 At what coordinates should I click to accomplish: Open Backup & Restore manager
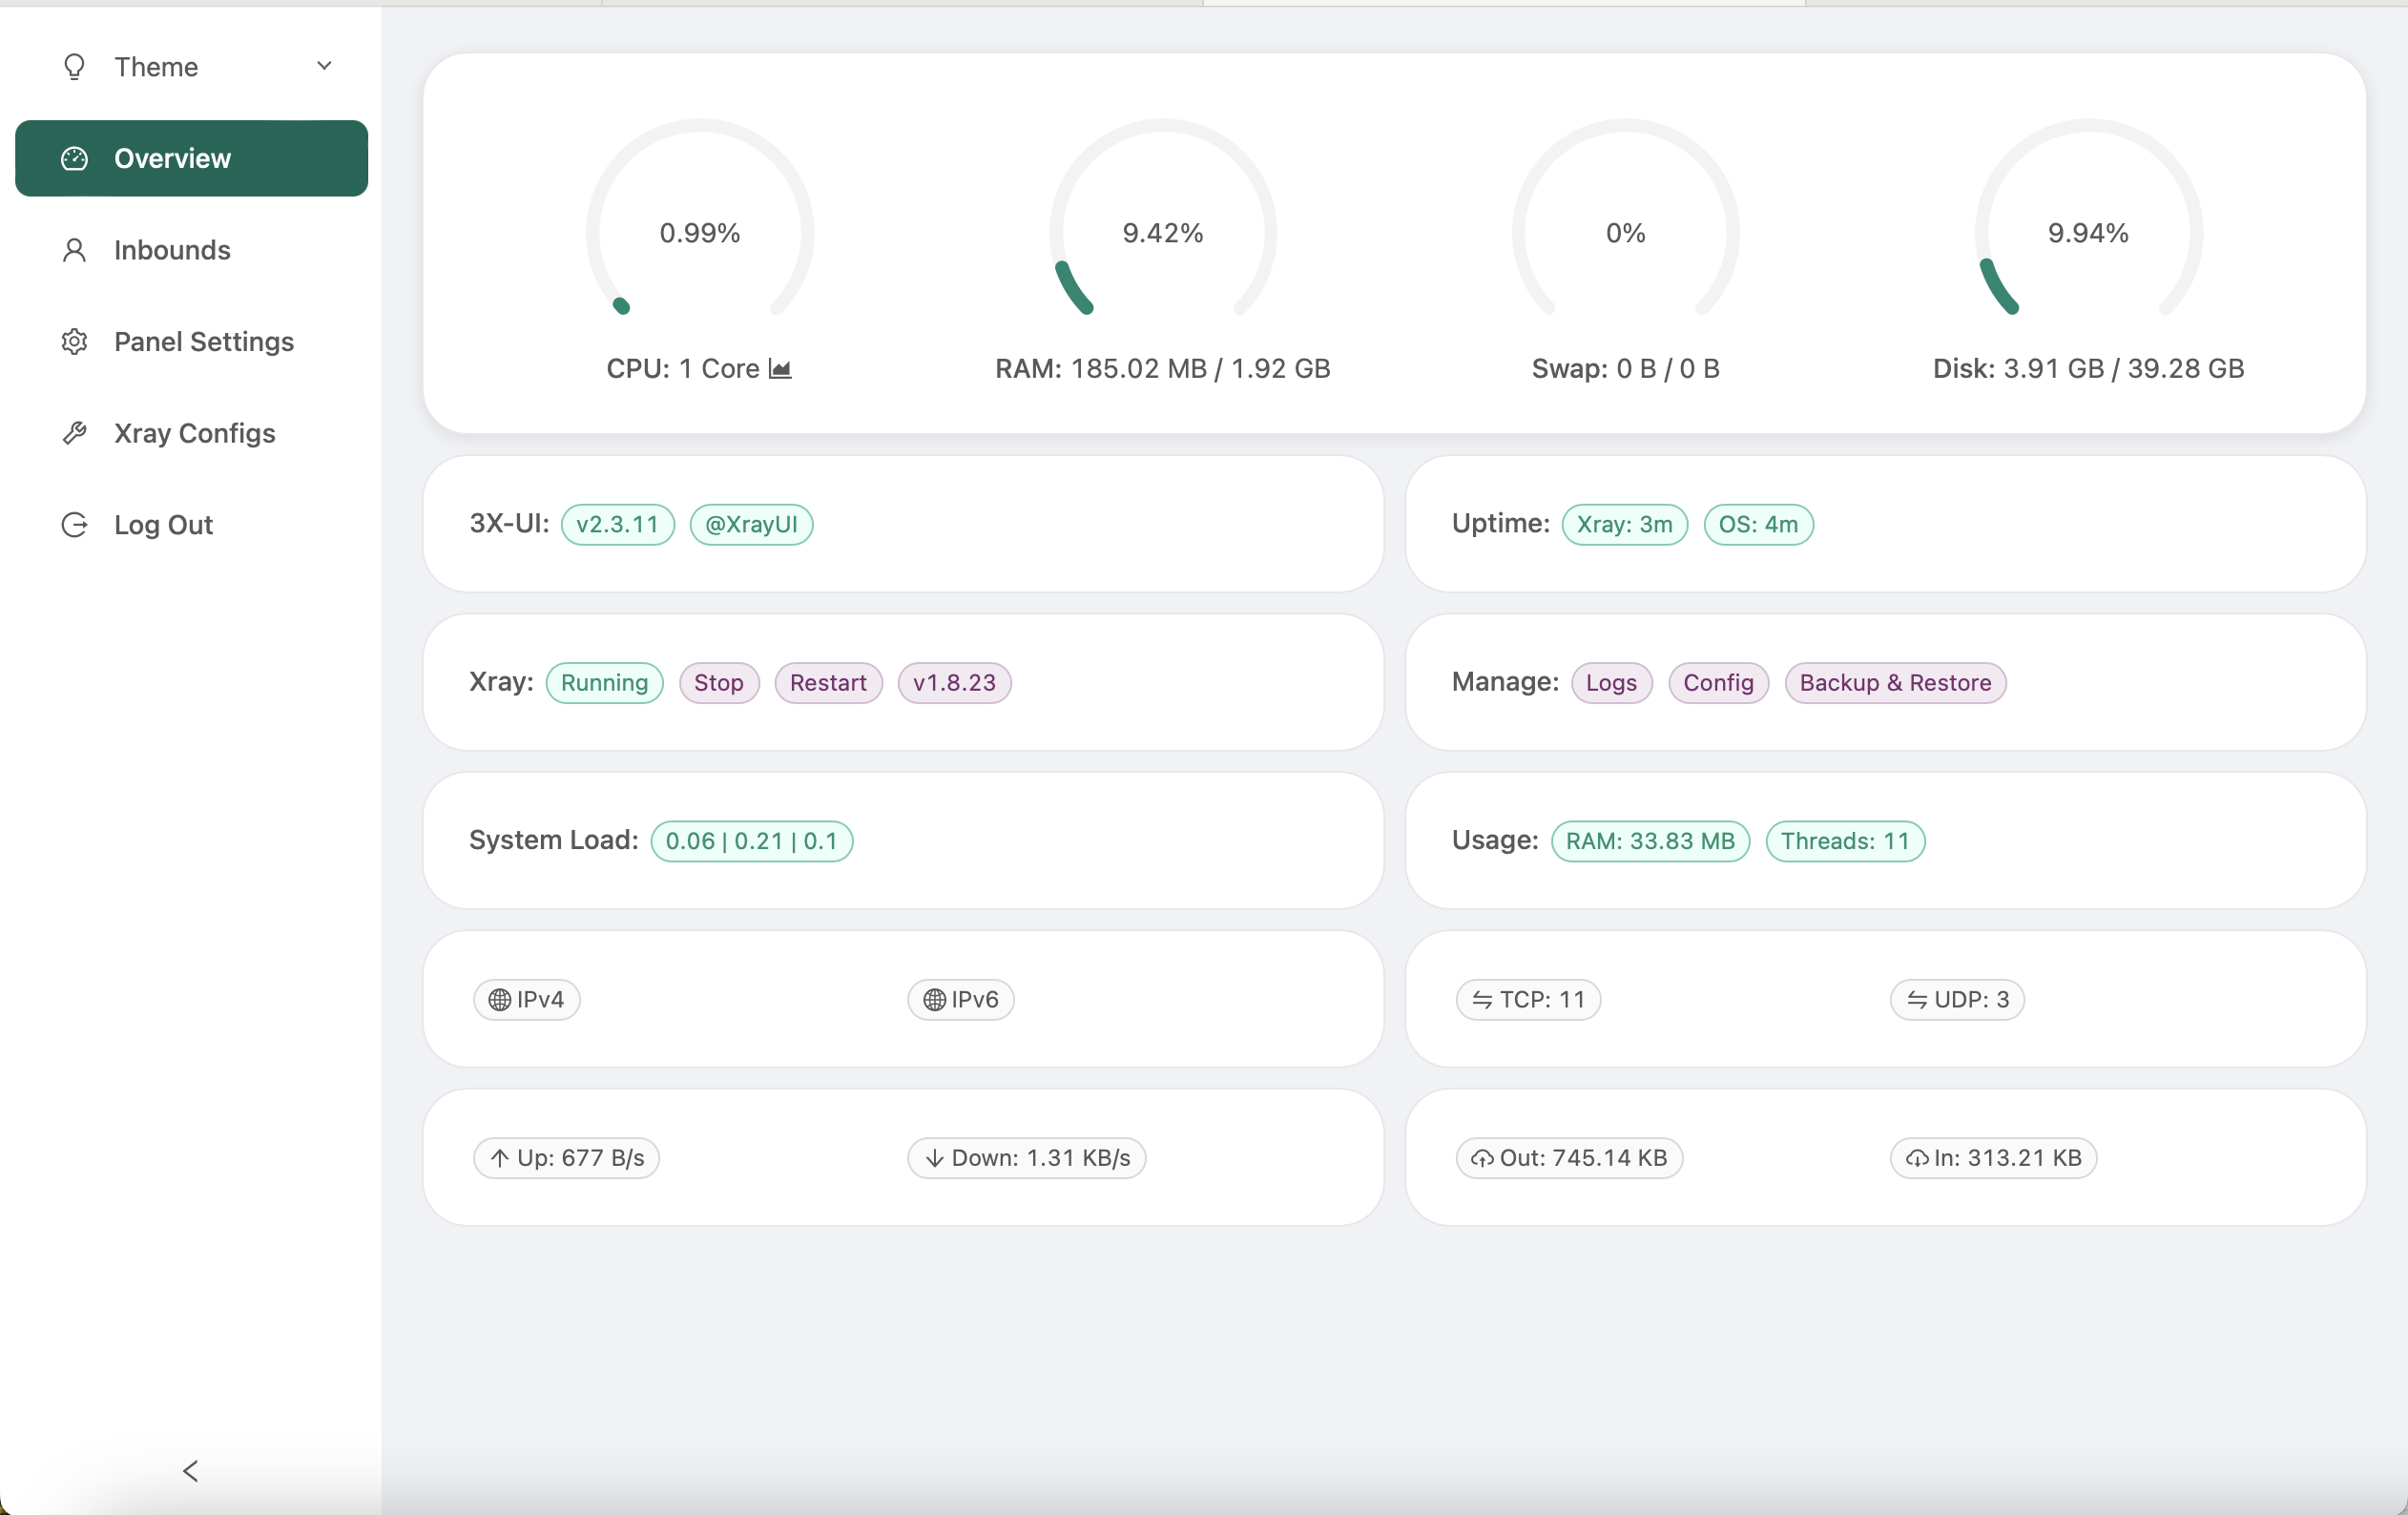click(x=1894, y=683)
